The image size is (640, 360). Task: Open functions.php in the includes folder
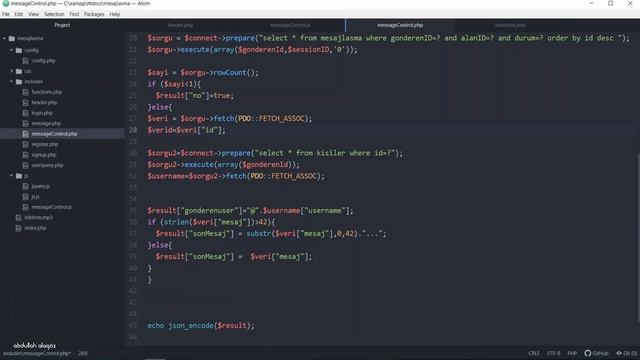coord(47,92)
